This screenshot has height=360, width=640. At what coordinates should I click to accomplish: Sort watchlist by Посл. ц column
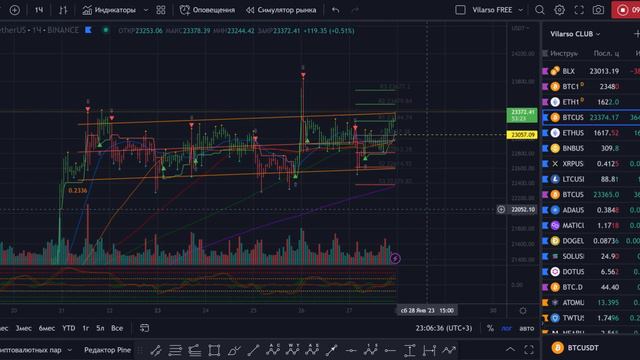click(x=606, y=53)
